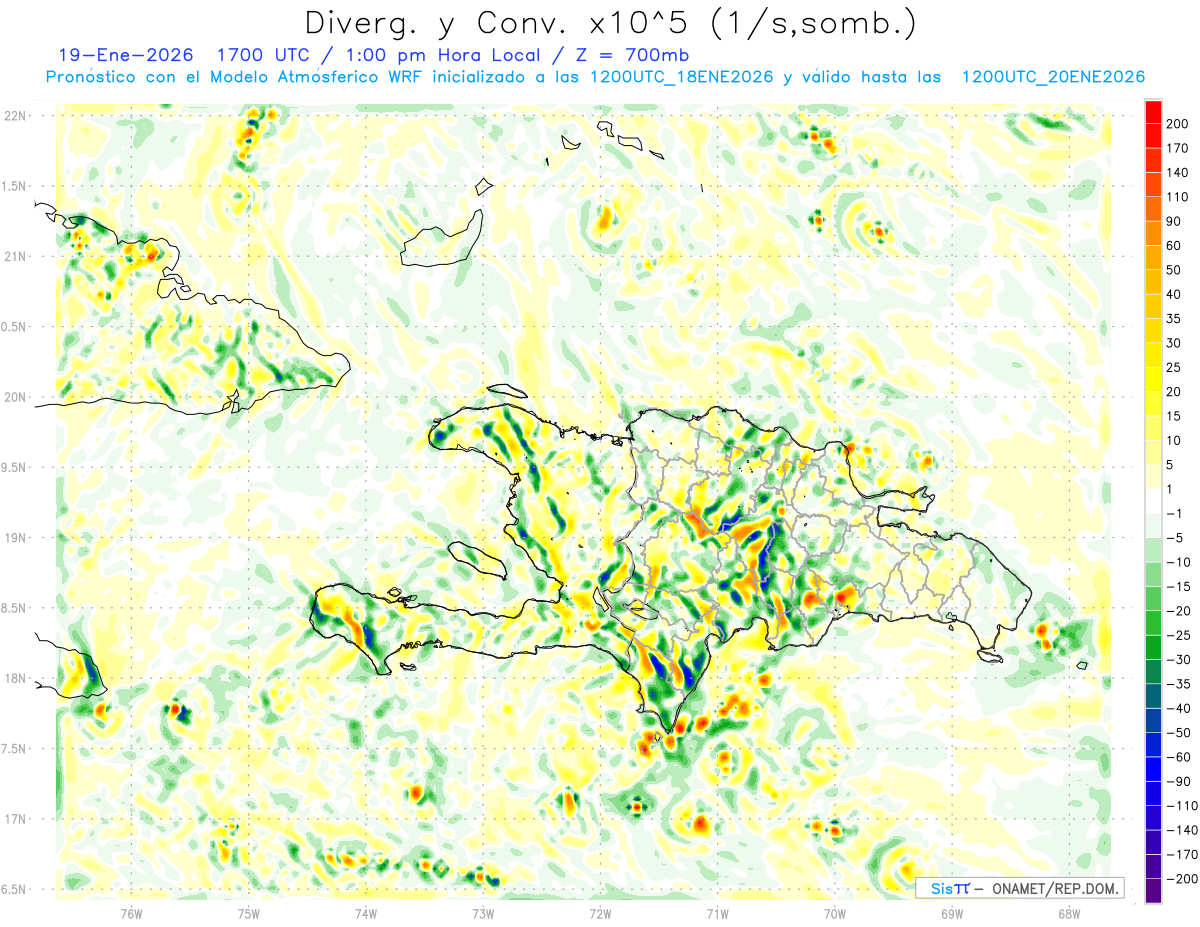Click the "-15" color scale value
Screen dimensions: 1200x927
1177,586
